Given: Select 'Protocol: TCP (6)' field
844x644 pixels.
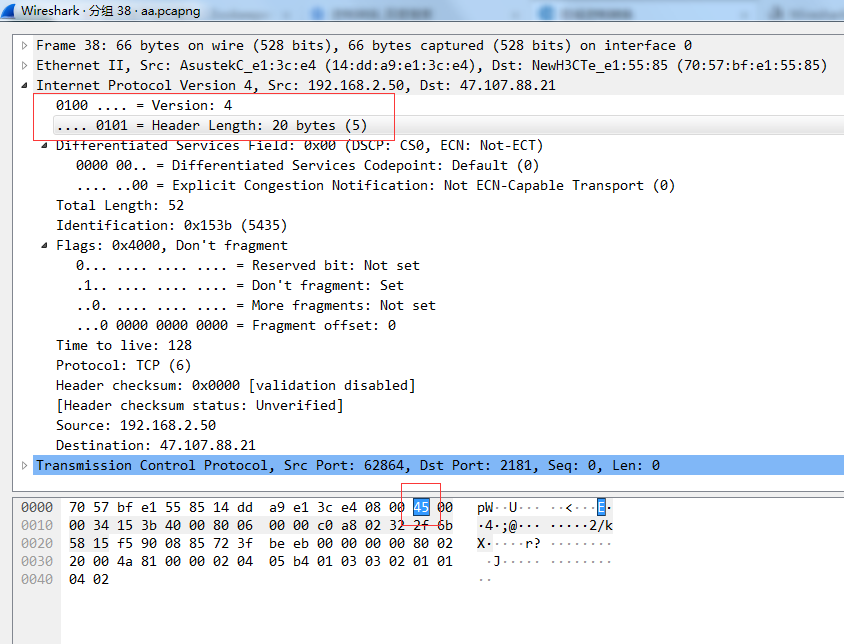Looking at the screenshot, I should coord(123,366).
